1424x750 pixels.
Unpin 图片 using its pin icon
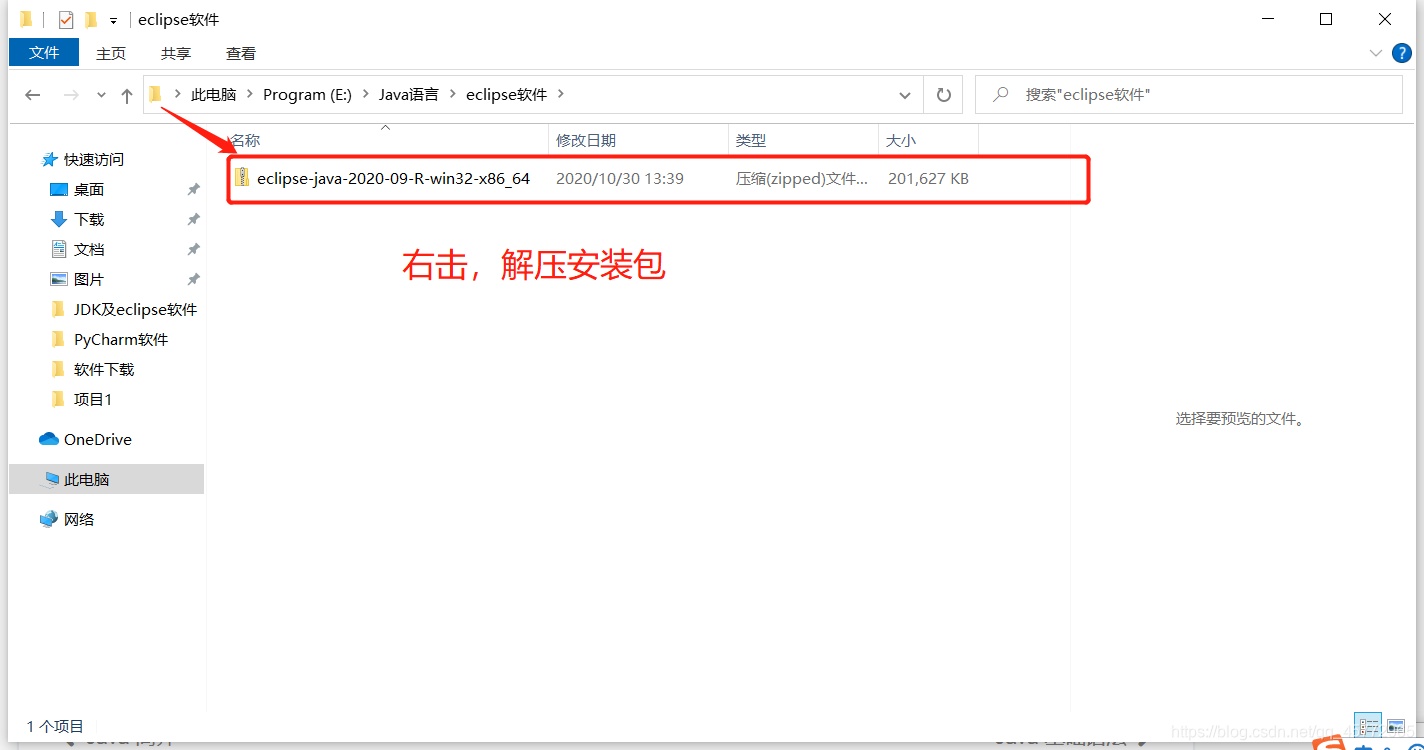pos(193,280)
